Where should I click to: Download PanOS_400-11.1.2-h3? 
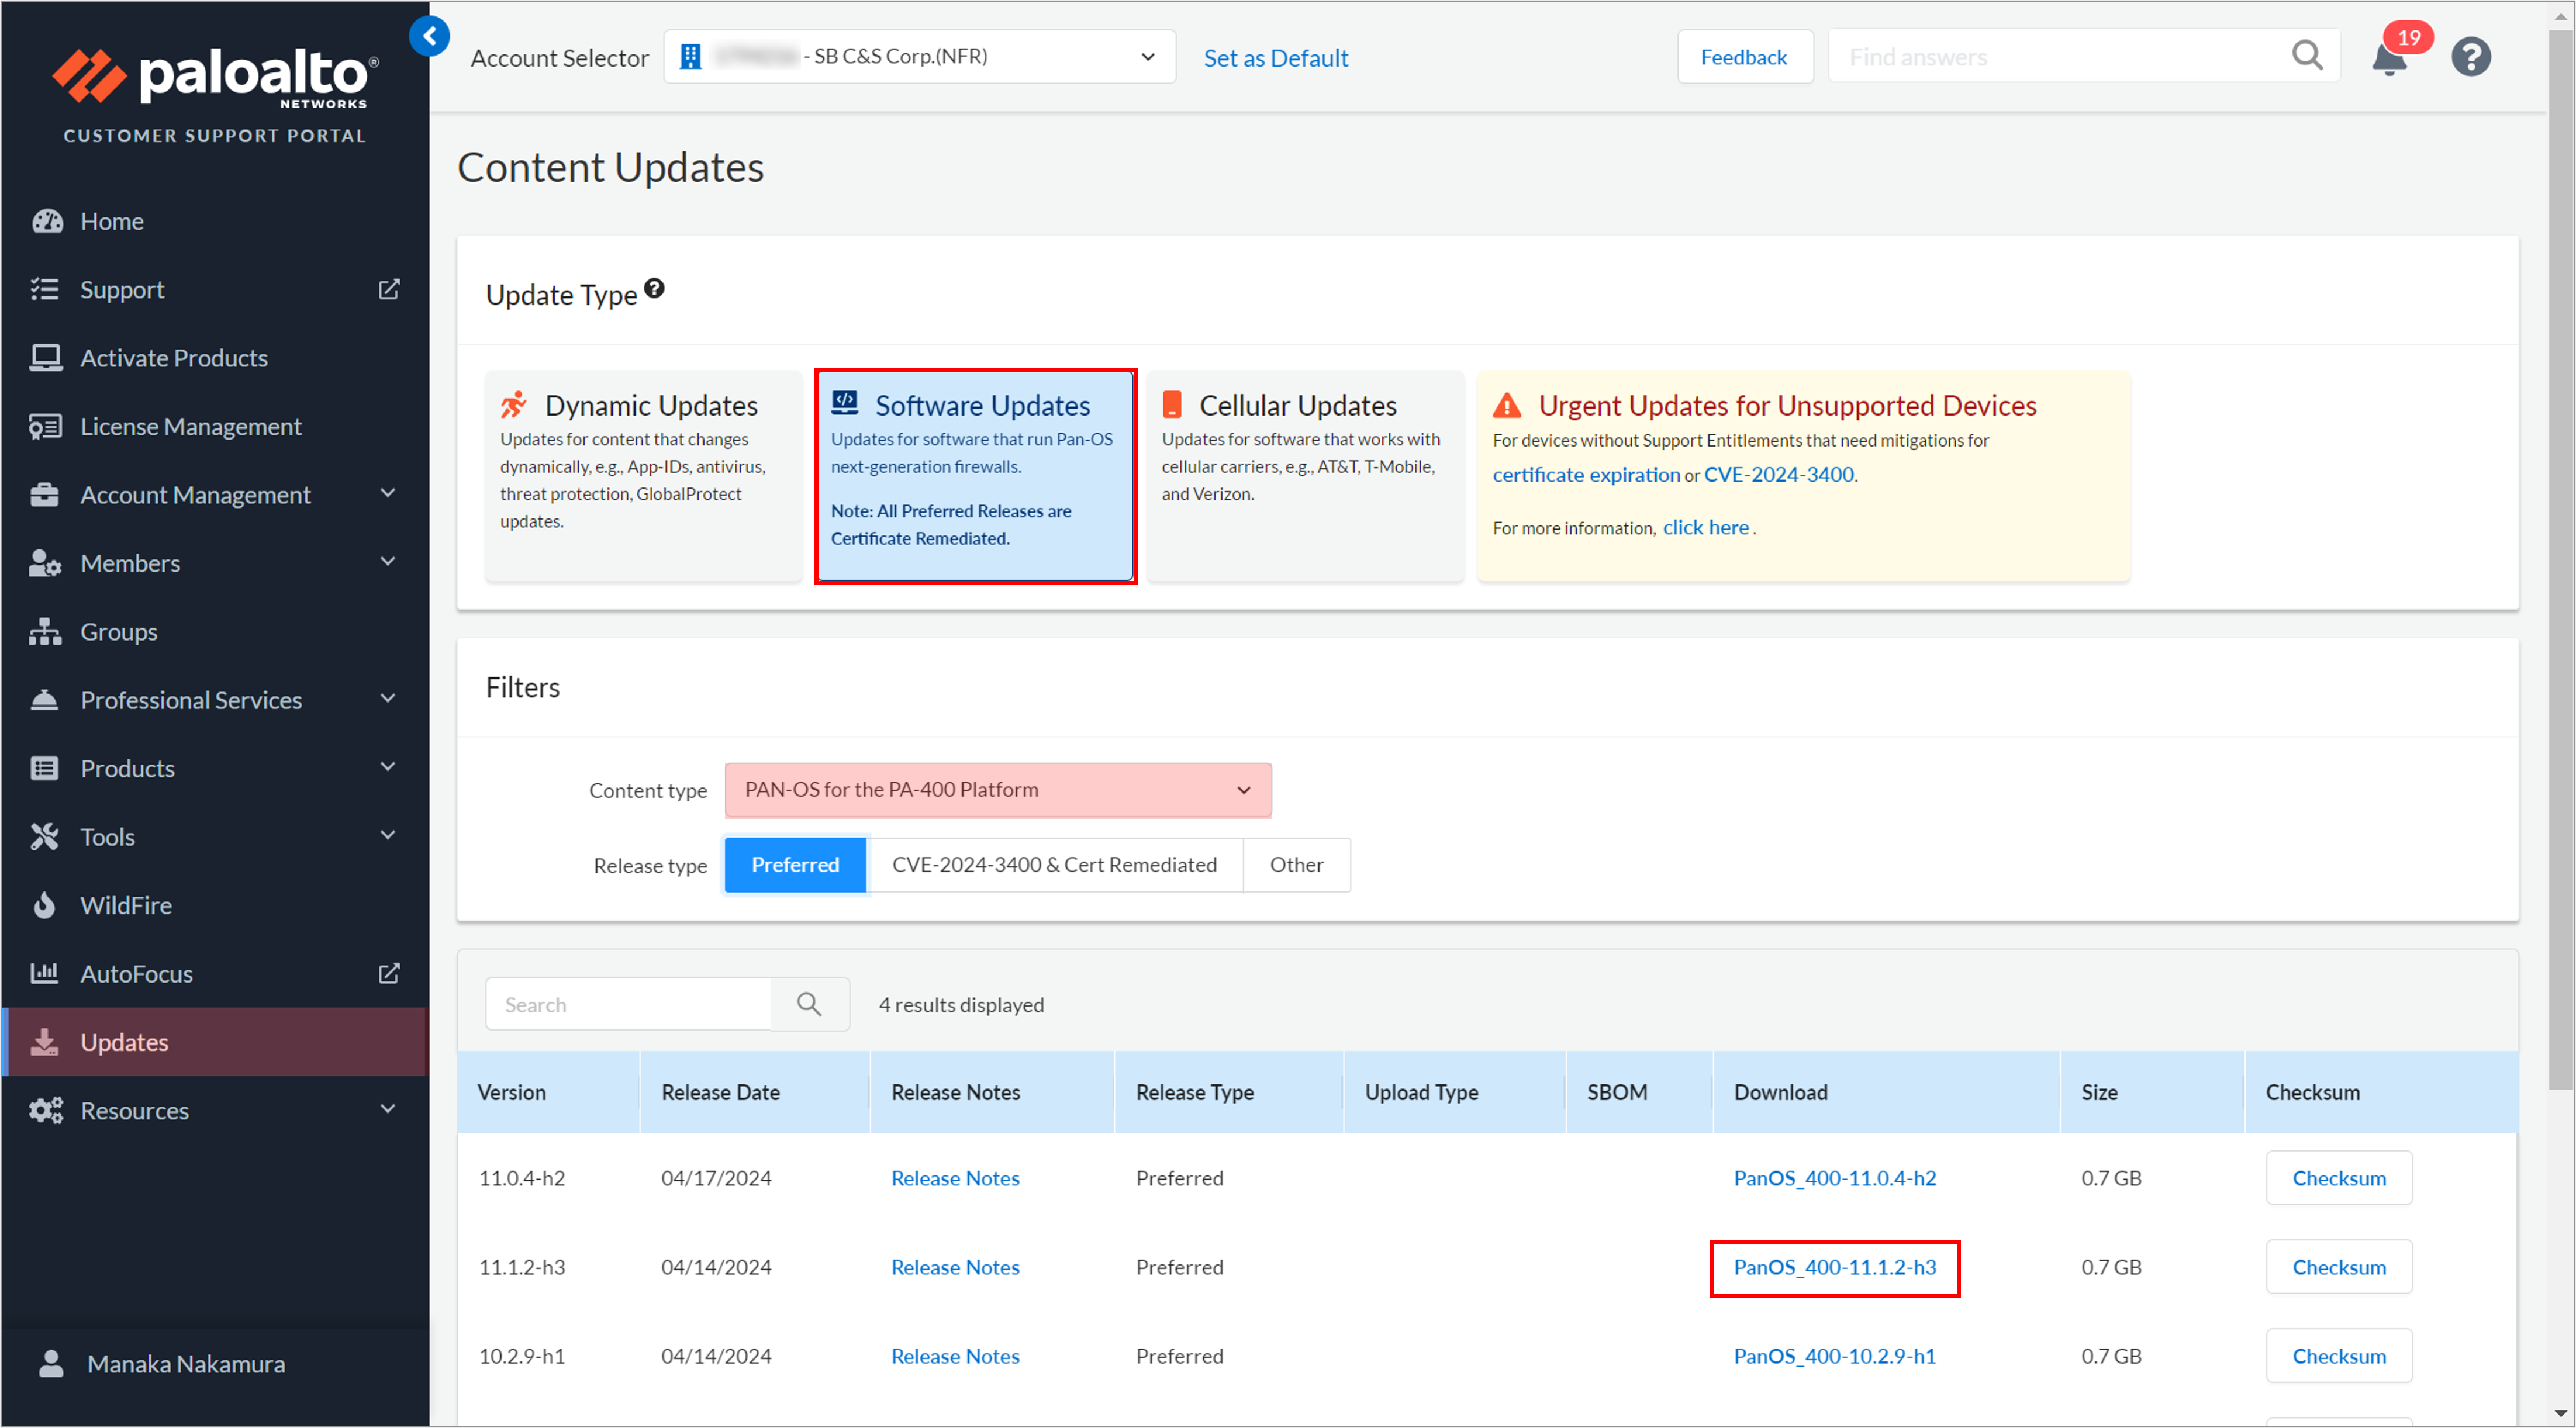1834,1267
